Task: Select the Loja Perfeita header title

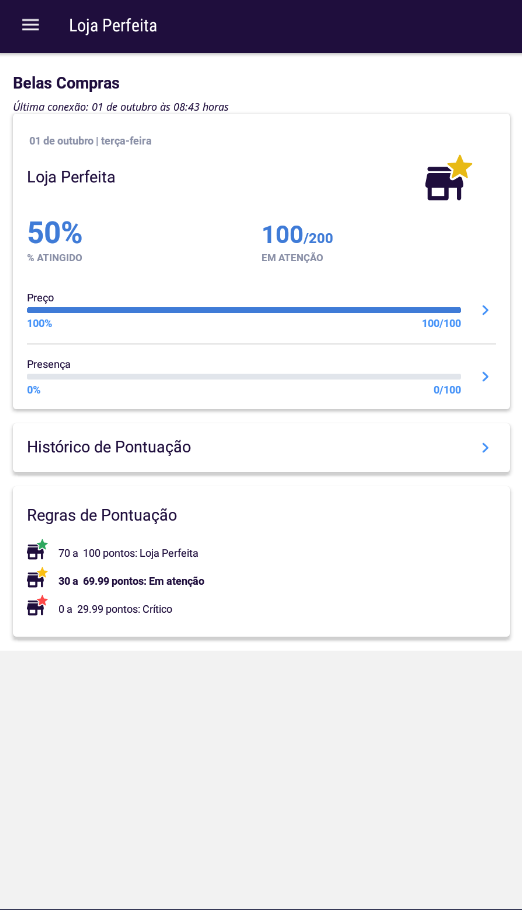Action: pyautogui.click(x=113, y=26)
